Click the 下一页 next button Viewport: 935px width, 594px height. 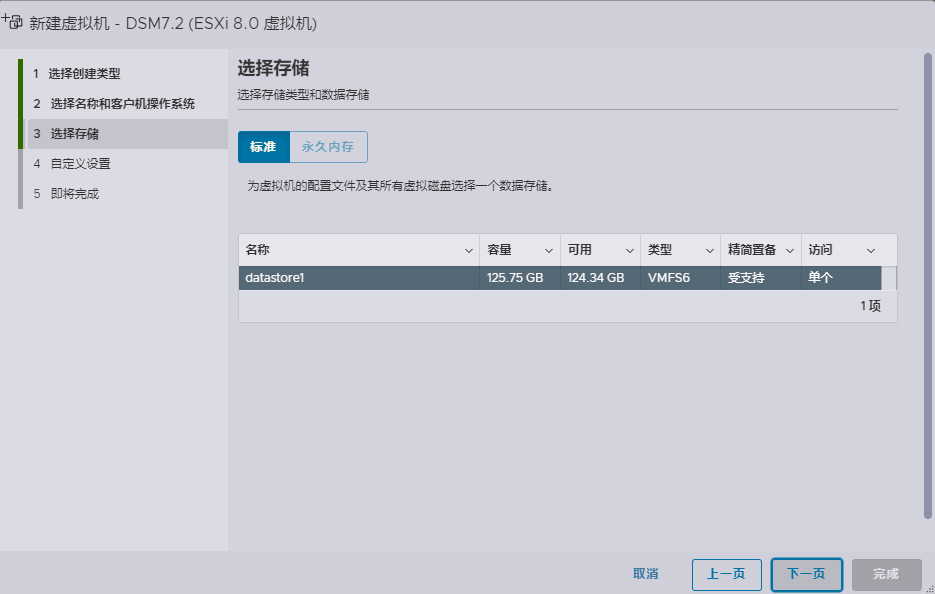pos(806,574)
